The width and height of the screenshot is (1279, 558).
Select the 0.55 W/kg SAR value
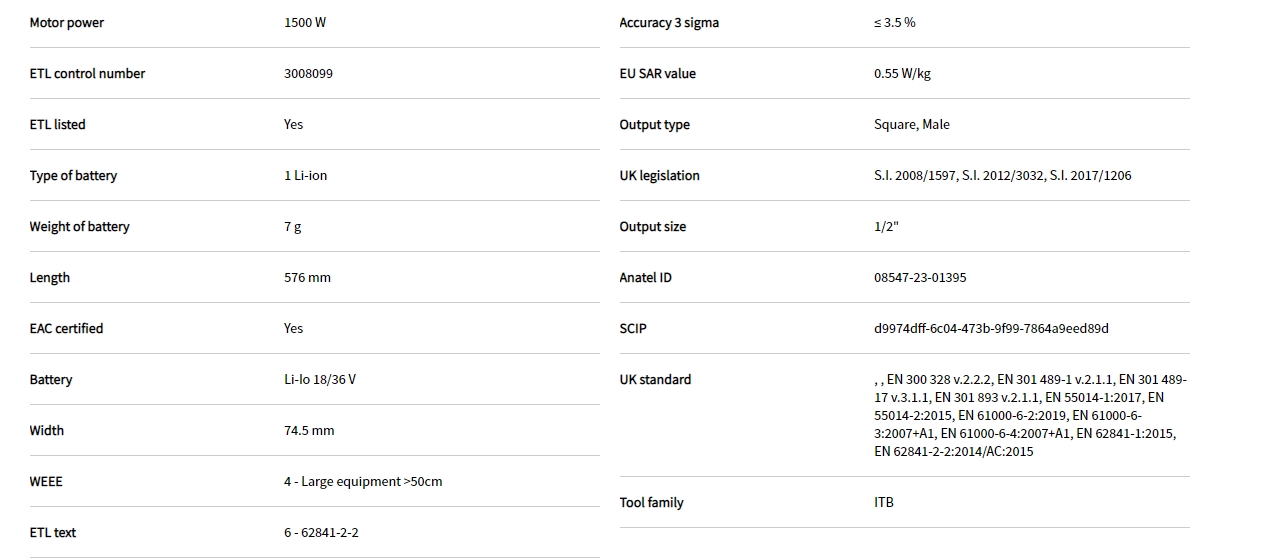click(x=902, y=73)
